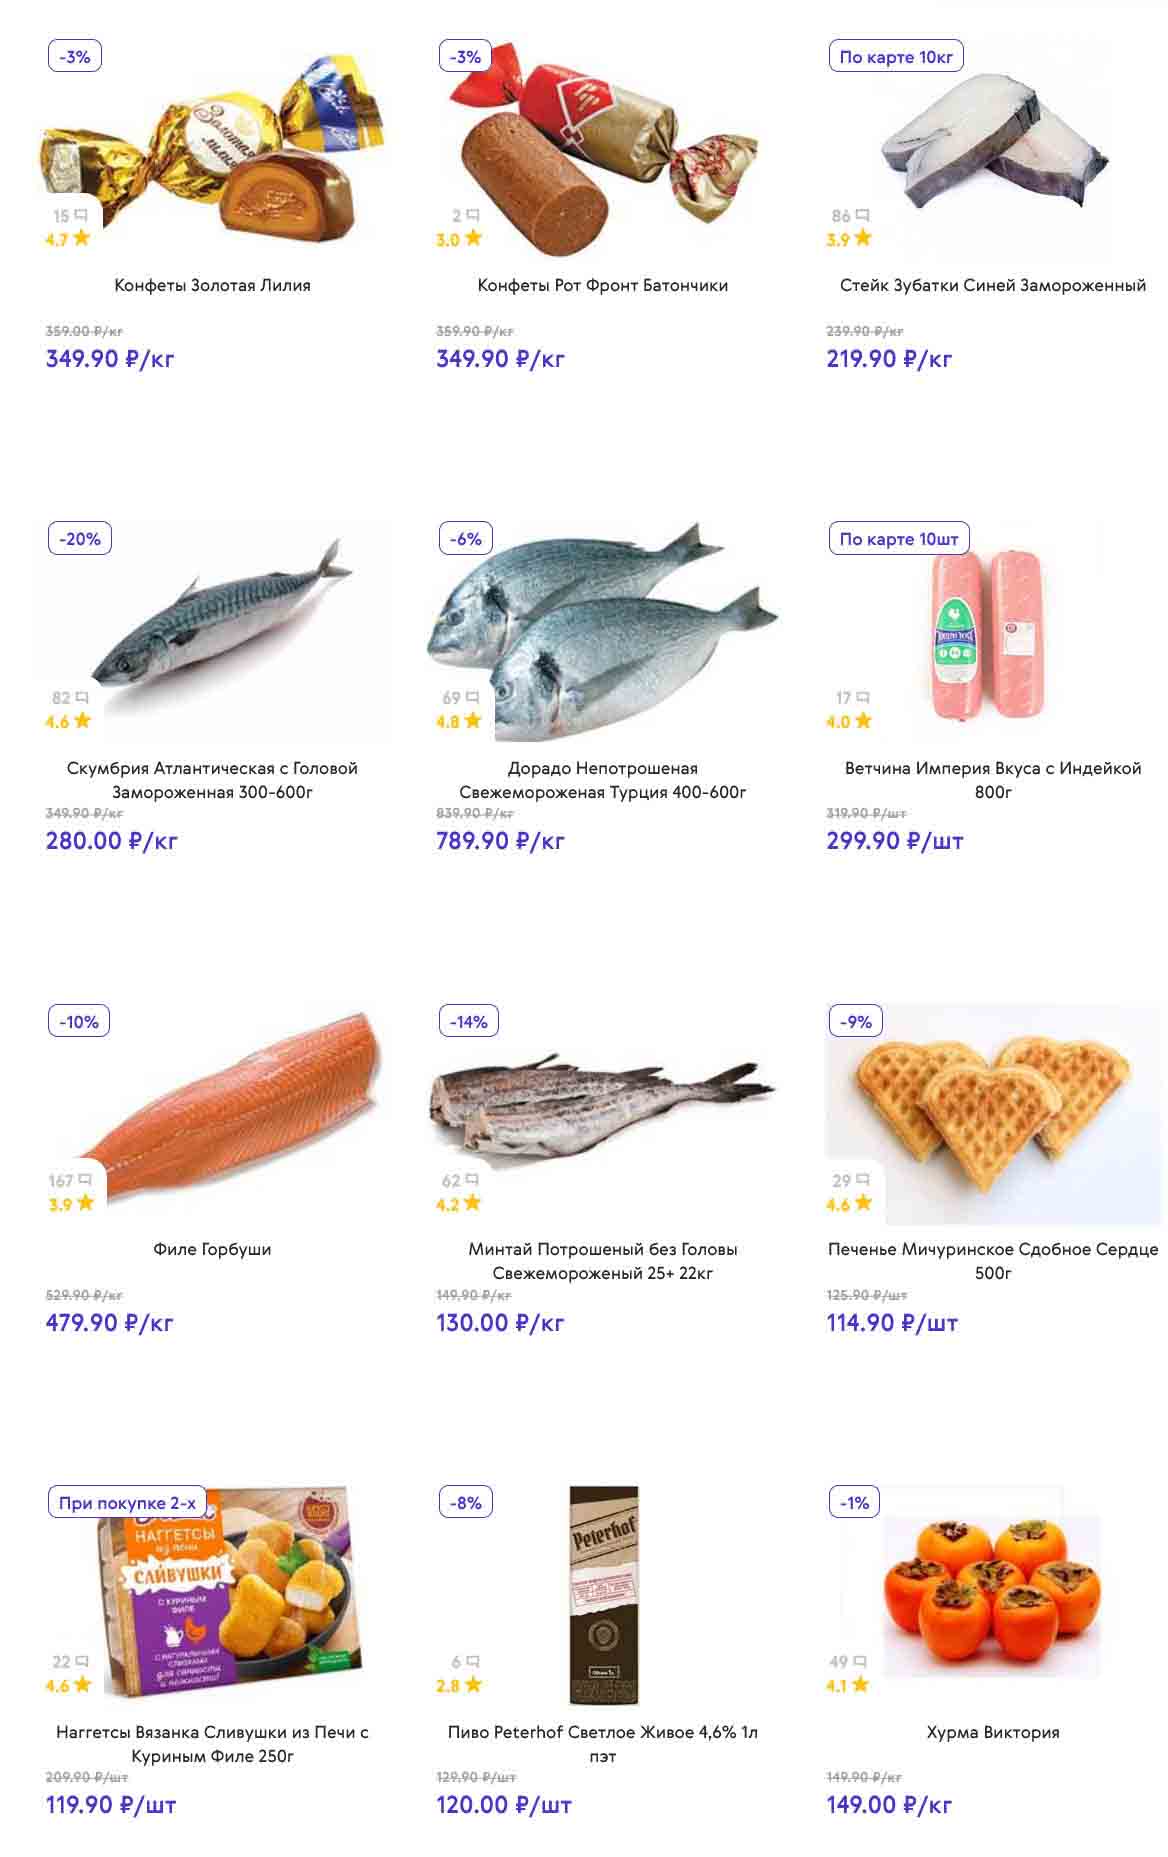Click comment icon on Пиво Peterhof
Viewport: 1168px width, 1857px height.
coord(473,1661)
